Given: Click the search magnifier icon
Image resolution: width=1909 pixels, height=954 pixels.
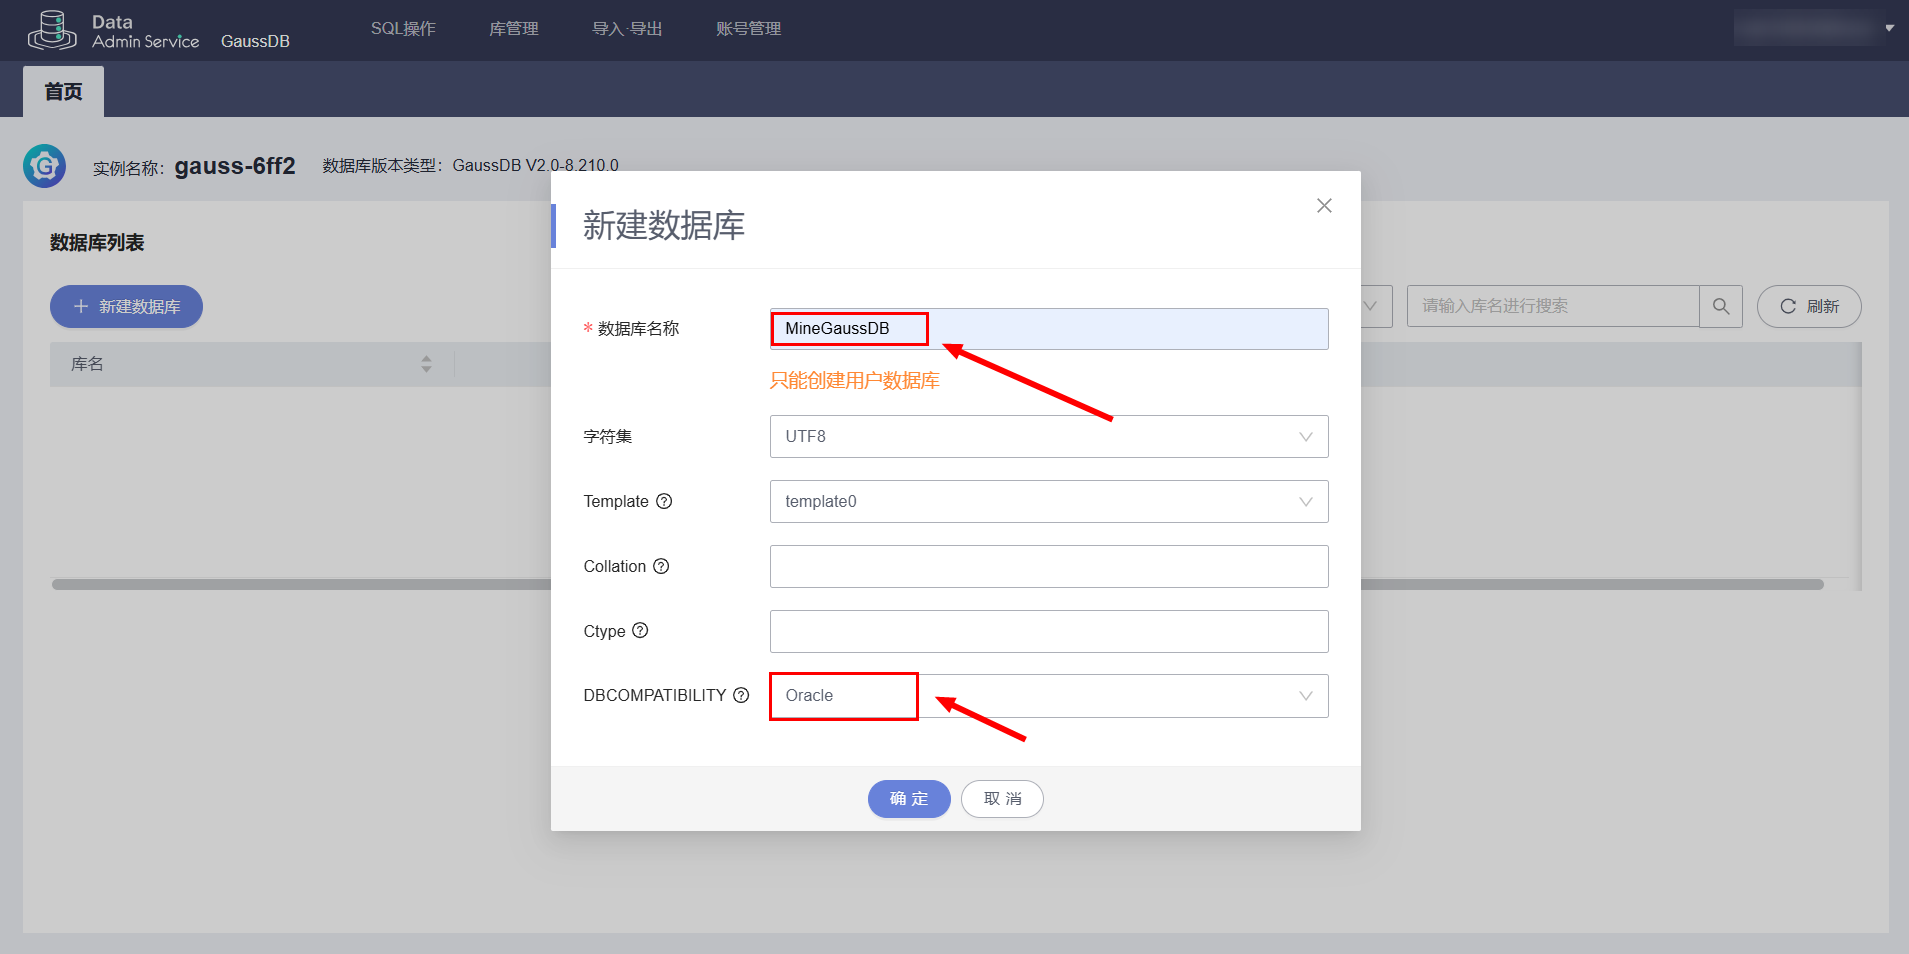Looking at the screenshot, I should (x=1721, y=306).
